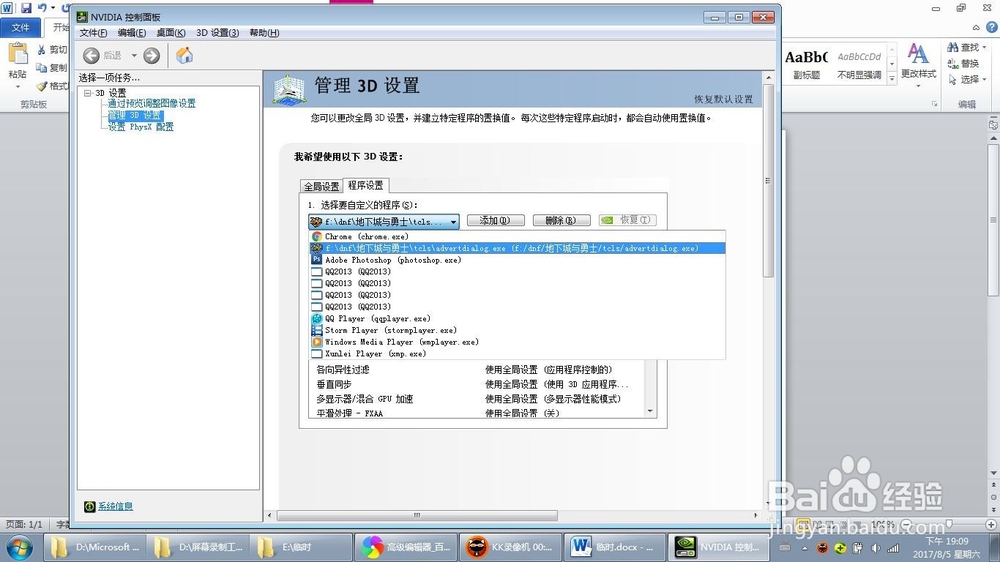Click 替换 in Word editing group
Screen dimensions: 1000x562
[x=964, y=63]
